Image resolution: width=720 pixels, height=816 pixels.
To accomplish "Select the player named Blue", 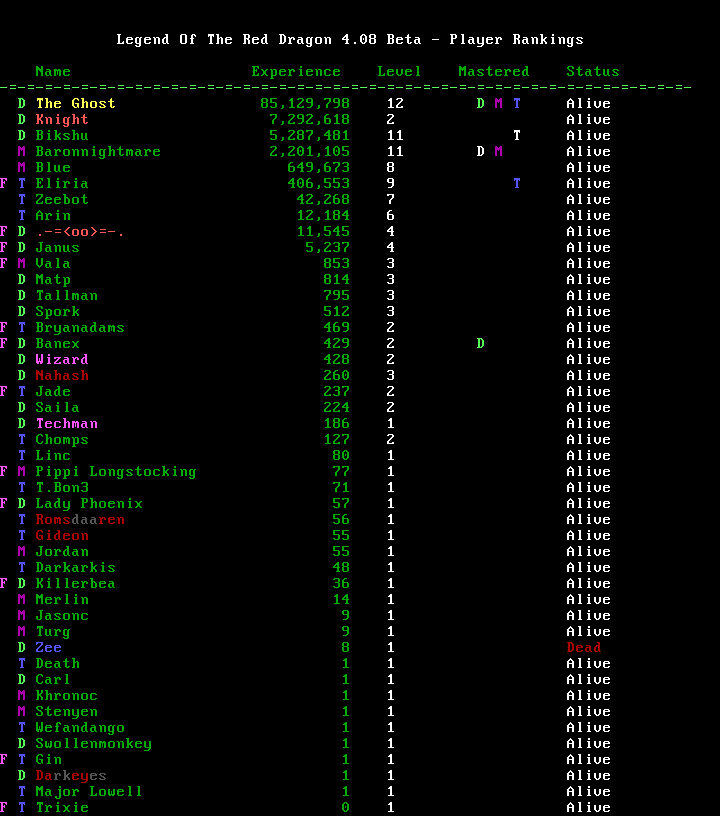I will tap(53, 168).
